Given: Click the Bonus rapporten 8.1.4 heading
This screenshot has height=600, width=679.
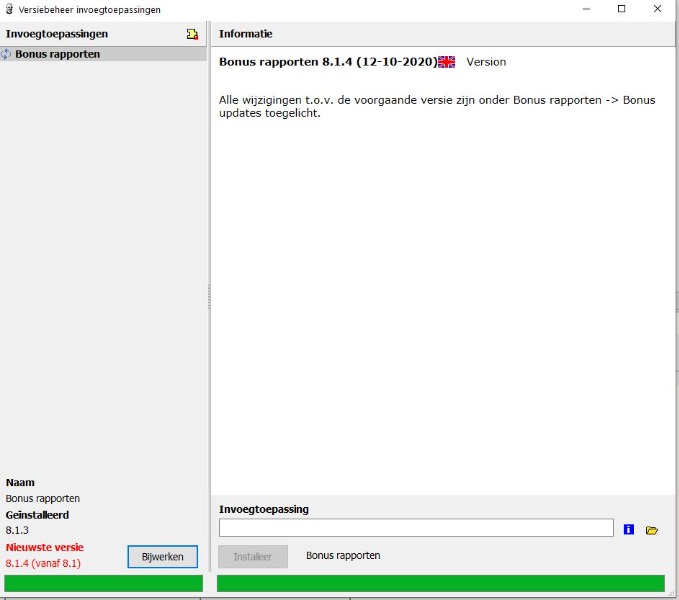Looking at the screenshot, I should 327,62.
